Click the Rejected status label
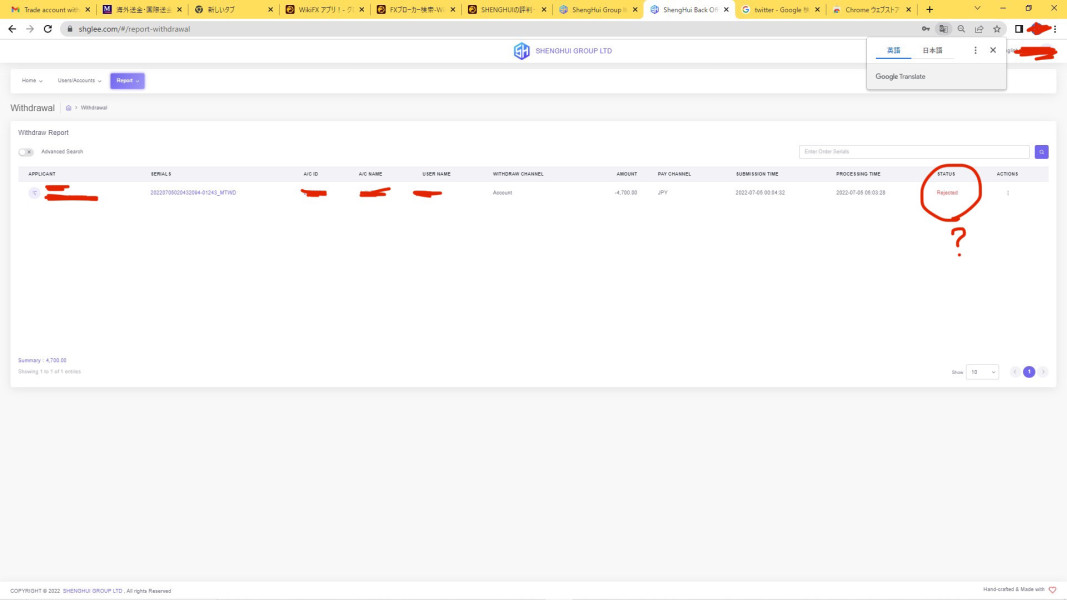Image resolution: width=1067 pixels, height=600 pixels. coord(947,193)
